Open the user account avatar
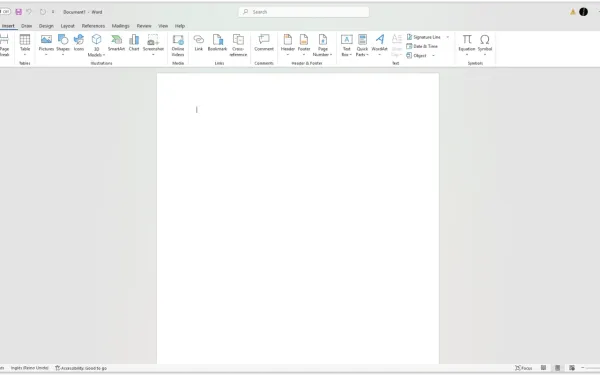Viewport: 600px width, 375px height. [x=583, y=12]
